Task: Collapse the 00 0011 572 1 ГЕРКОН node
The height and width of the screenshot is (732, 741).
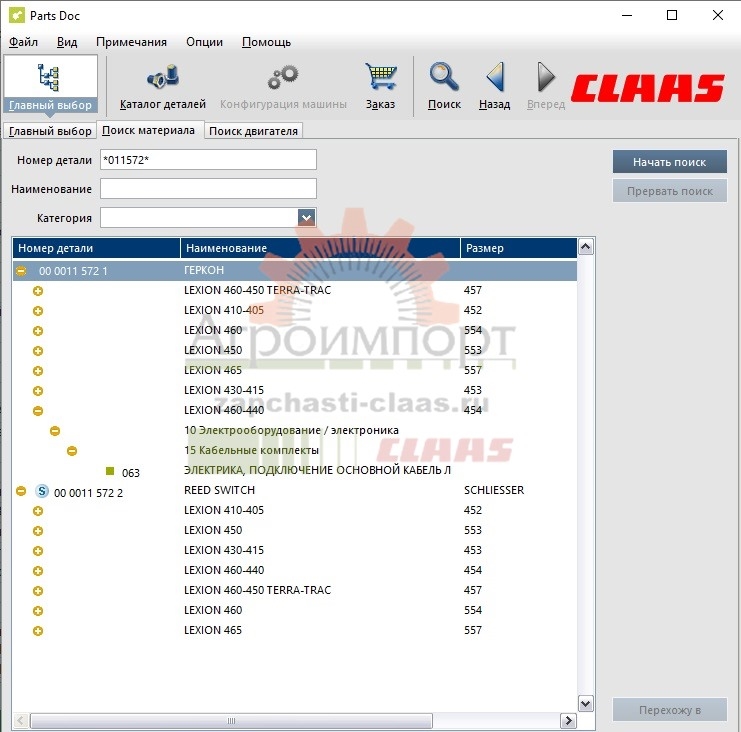Action: pyautogui.click(x=21, y=271)
